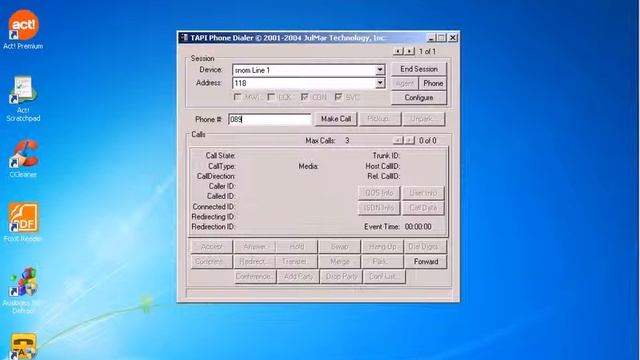Click the TAPI Phone Dialer title bar icon

tap(184, 38)
